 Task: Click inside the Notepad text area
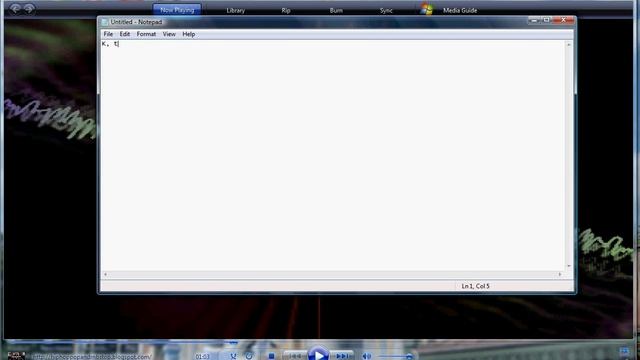click(x=333, y=155)
